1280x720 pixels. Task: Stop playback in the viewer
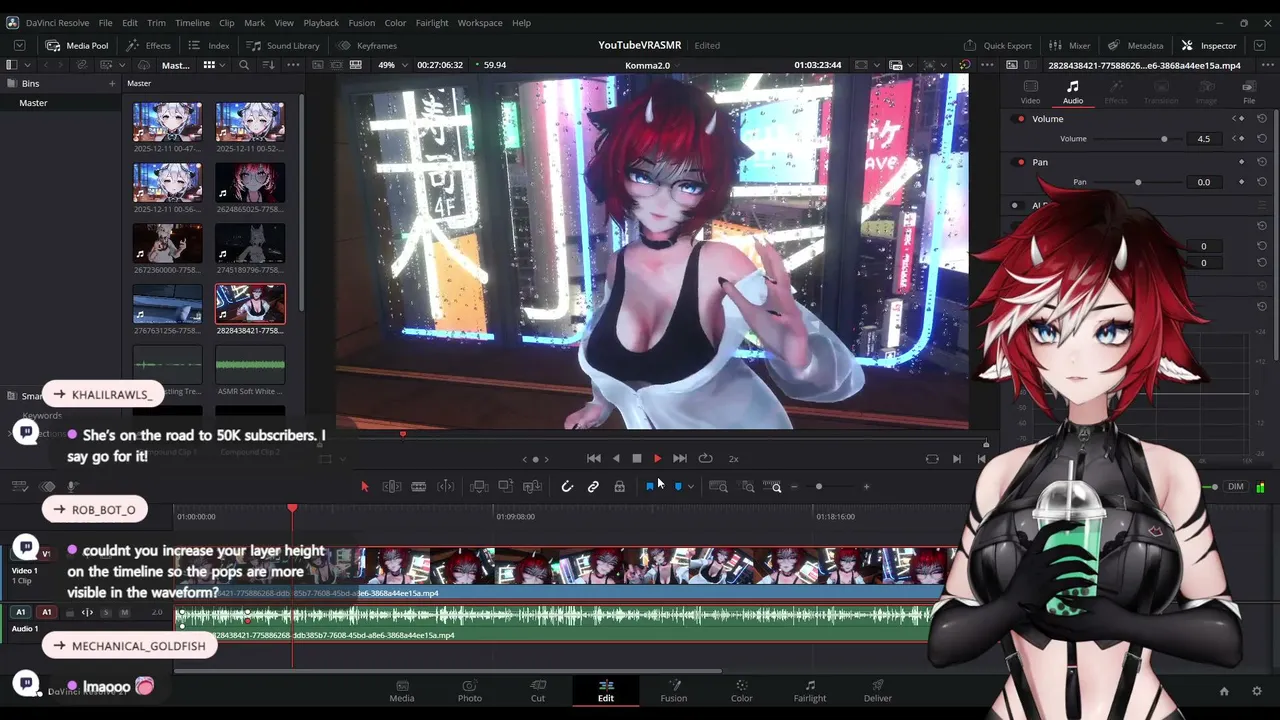[637, 458]
